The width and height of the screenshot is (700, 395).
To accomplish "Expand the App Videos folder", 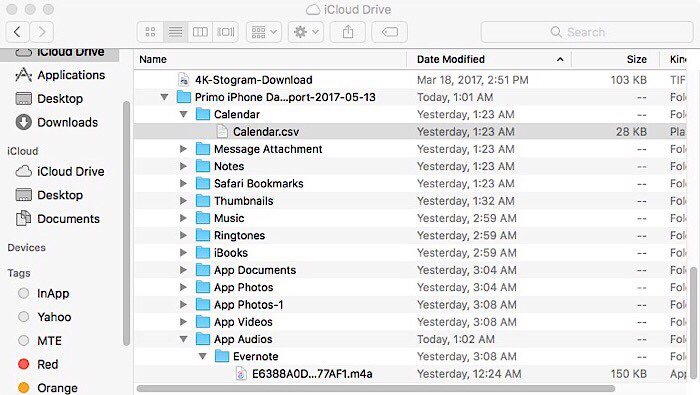I will (183, 322).
